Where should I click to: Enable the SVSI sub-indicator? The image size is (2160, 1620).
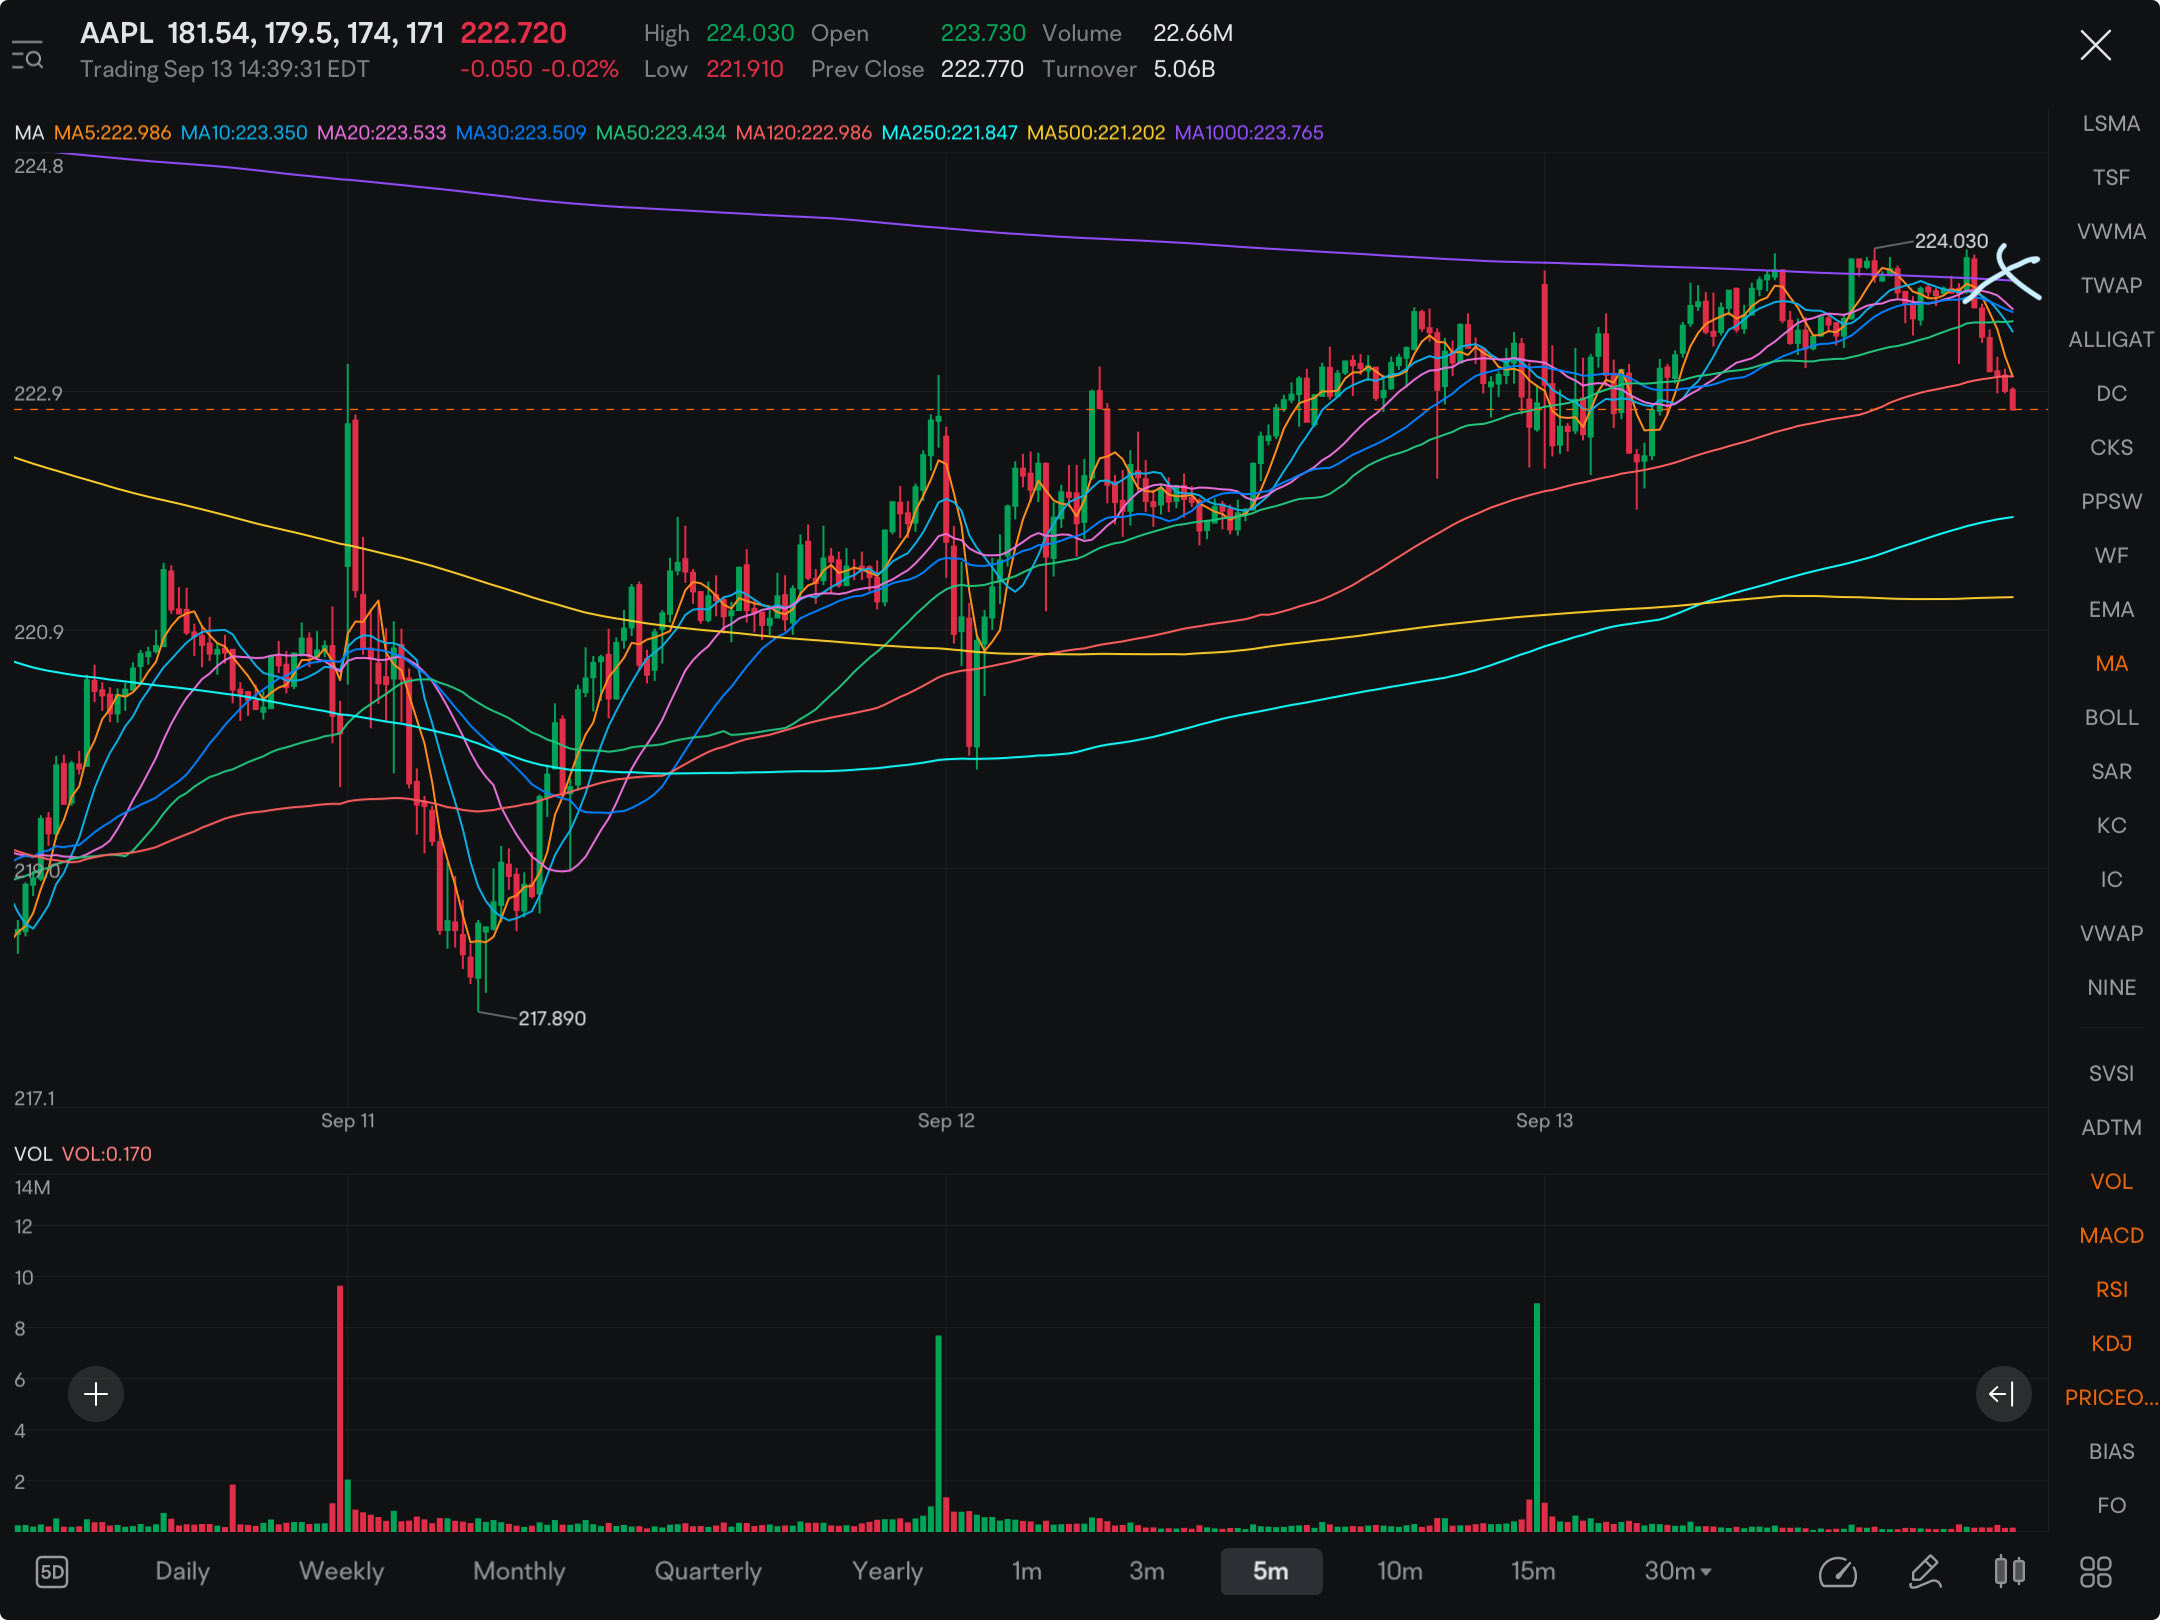coord(2111,1073)
